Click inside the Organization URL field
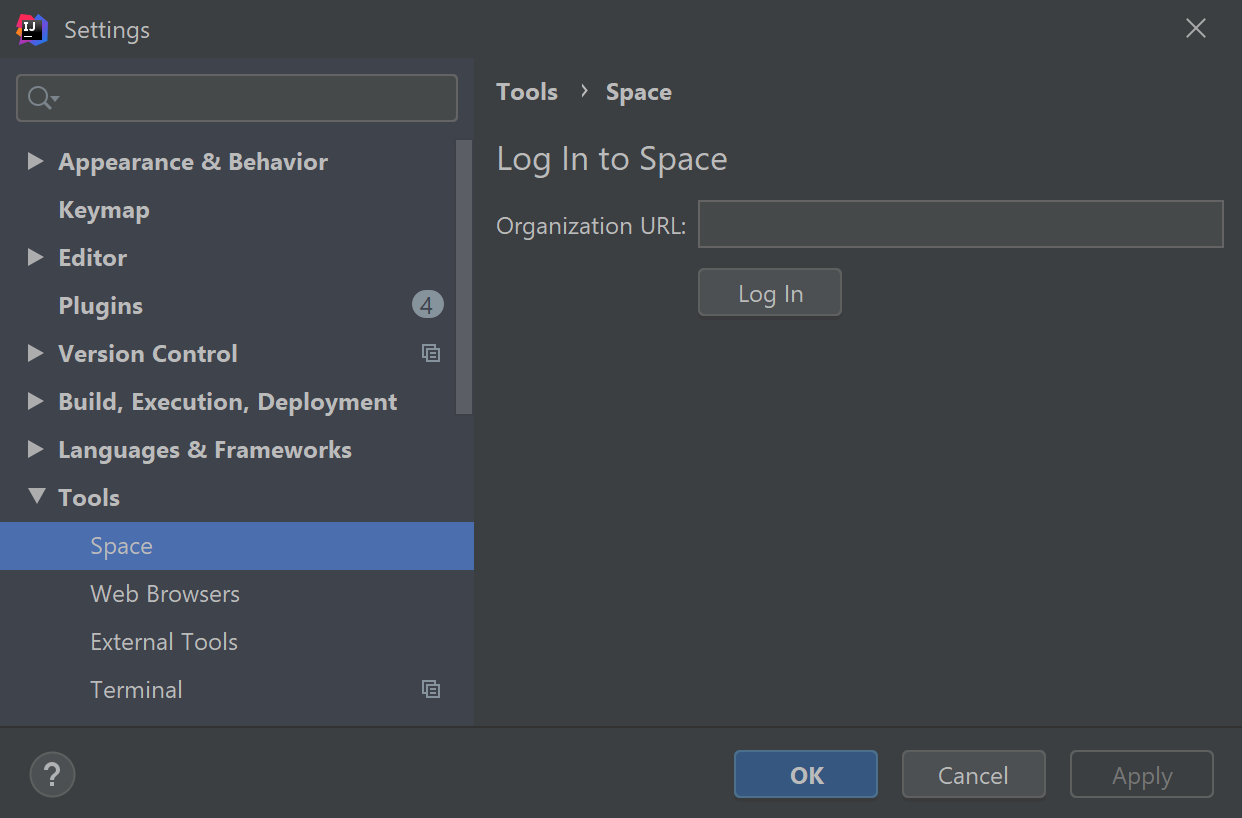The height and width of the screenshot is (818, 1242). pos(960,224)
